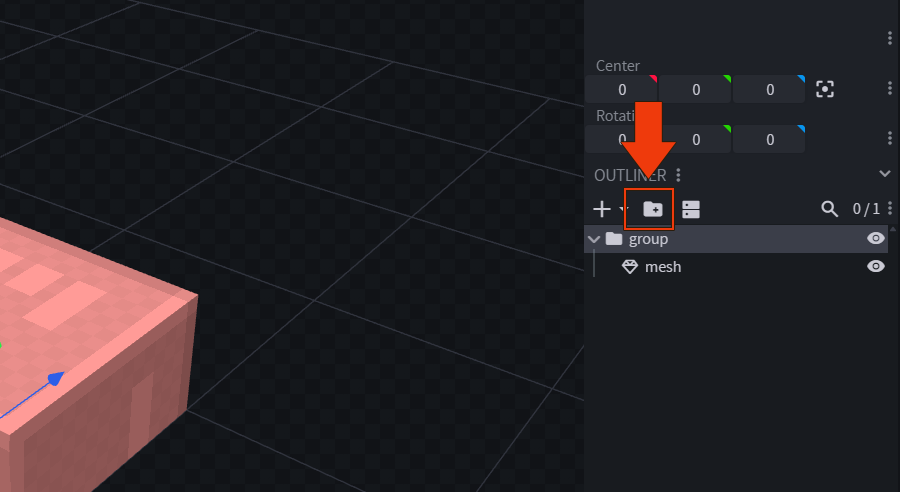Select the group item label in outliner
This screenshot has height=492, width=900.
[x=648, y=239]
